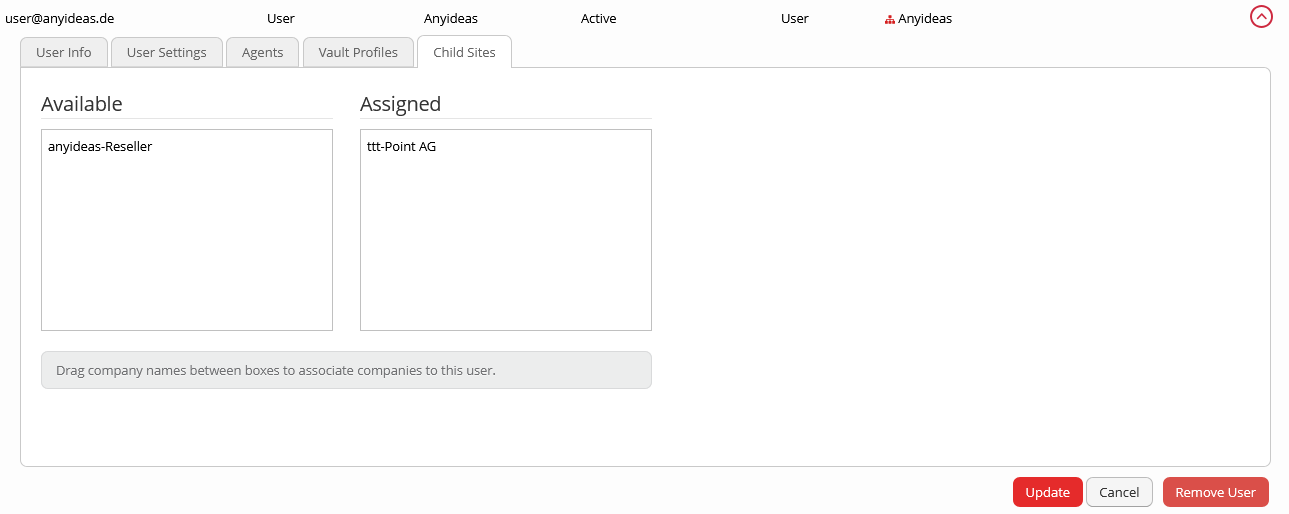
Task: Click the Cancel button
Action: tap(1119, 492)
